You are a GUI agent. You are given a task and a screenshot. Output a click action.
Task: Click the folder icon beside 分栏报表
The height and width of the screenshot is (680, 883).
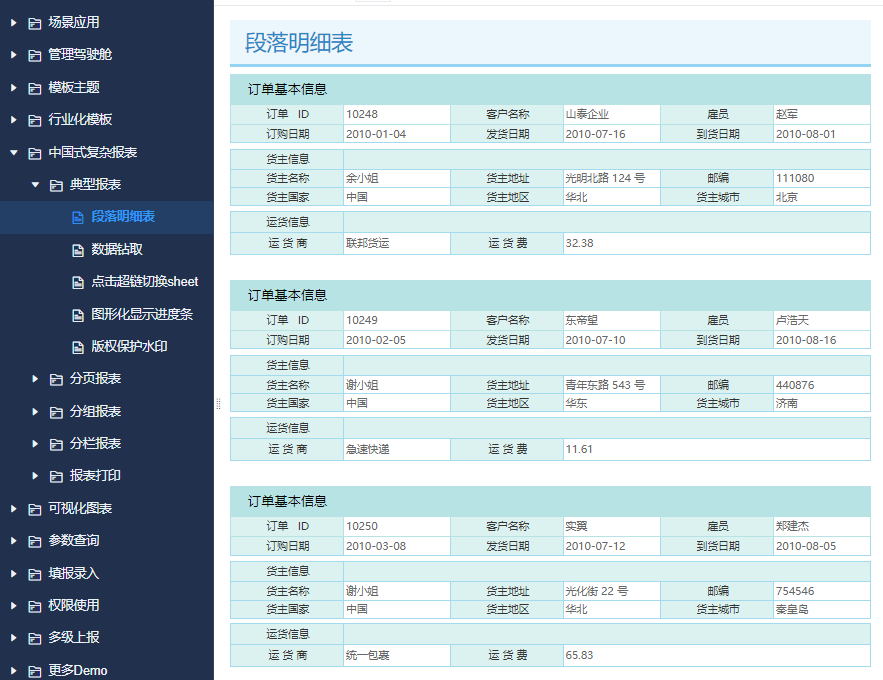[56, 444]
